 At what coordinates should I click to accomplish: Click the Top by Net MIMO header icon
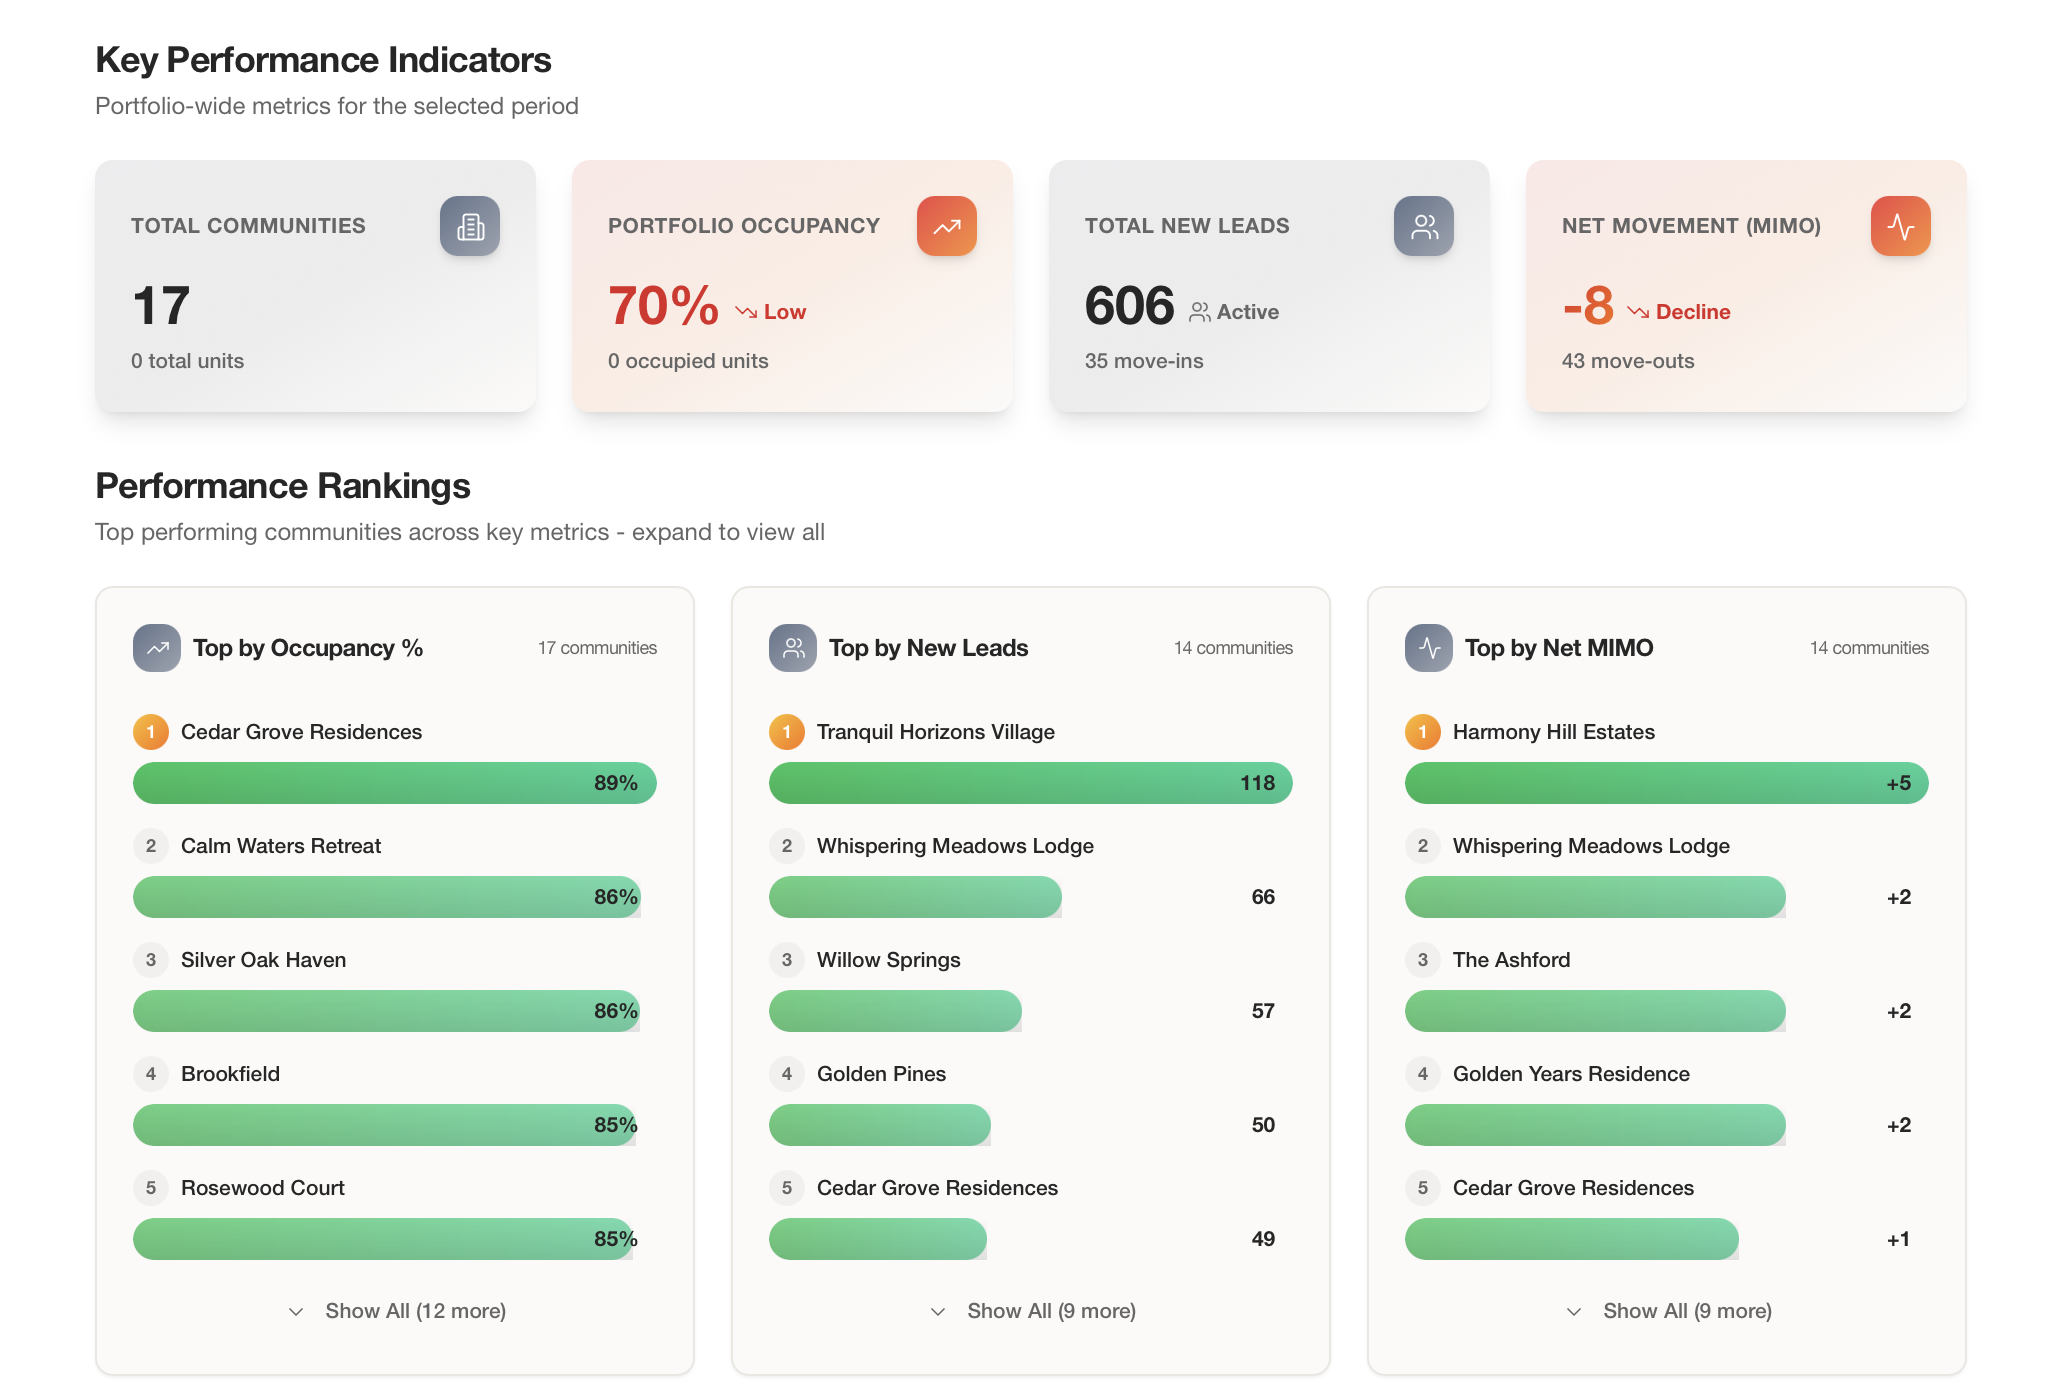[1429, 648]
